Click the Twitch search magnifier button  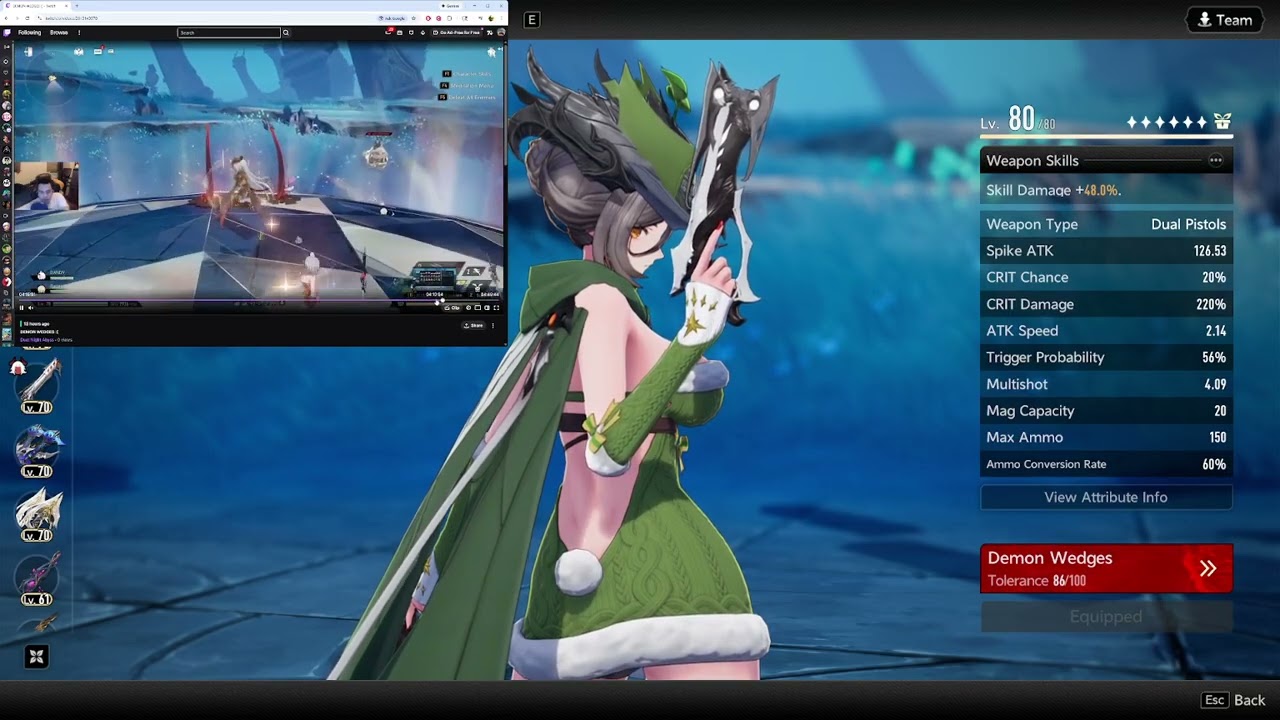tap(286, 32)
